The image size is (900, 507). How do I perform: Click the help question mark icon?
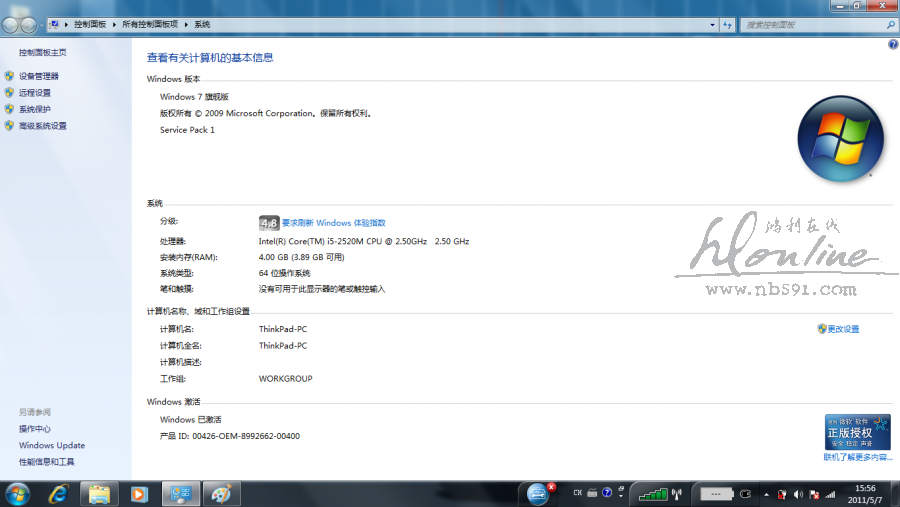(x=893, y=44)
